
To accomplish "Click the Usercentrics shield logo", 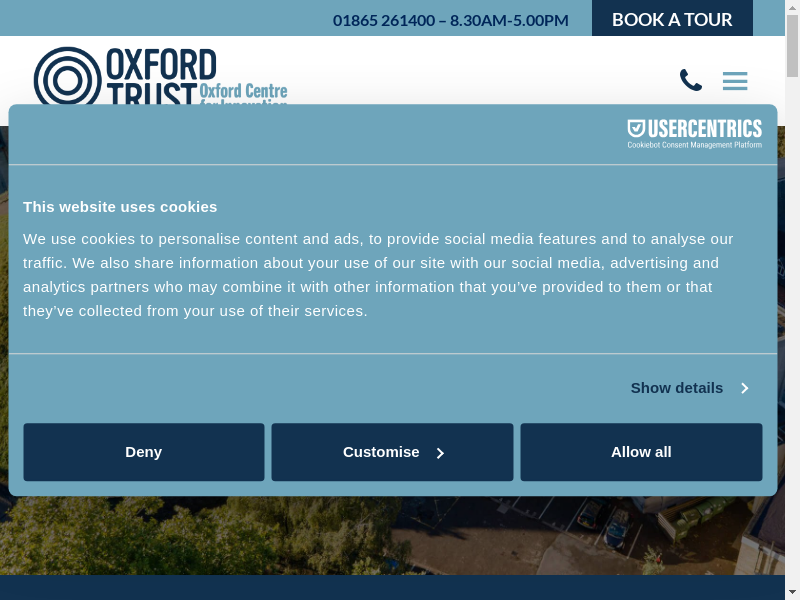I will [x=636, y=129].
